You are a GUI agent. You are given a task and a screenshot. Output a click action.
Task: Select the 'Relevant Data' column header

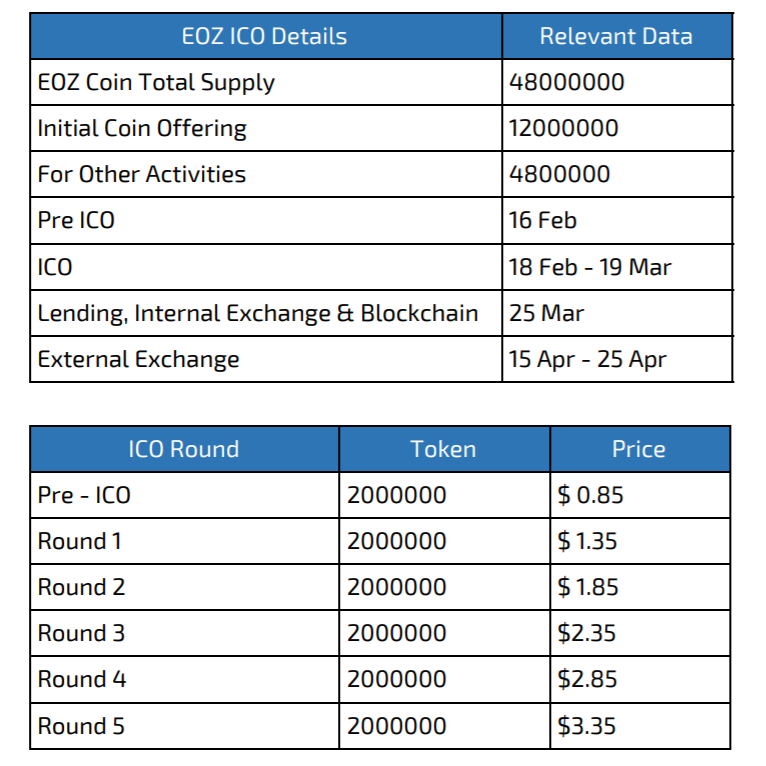616,37
